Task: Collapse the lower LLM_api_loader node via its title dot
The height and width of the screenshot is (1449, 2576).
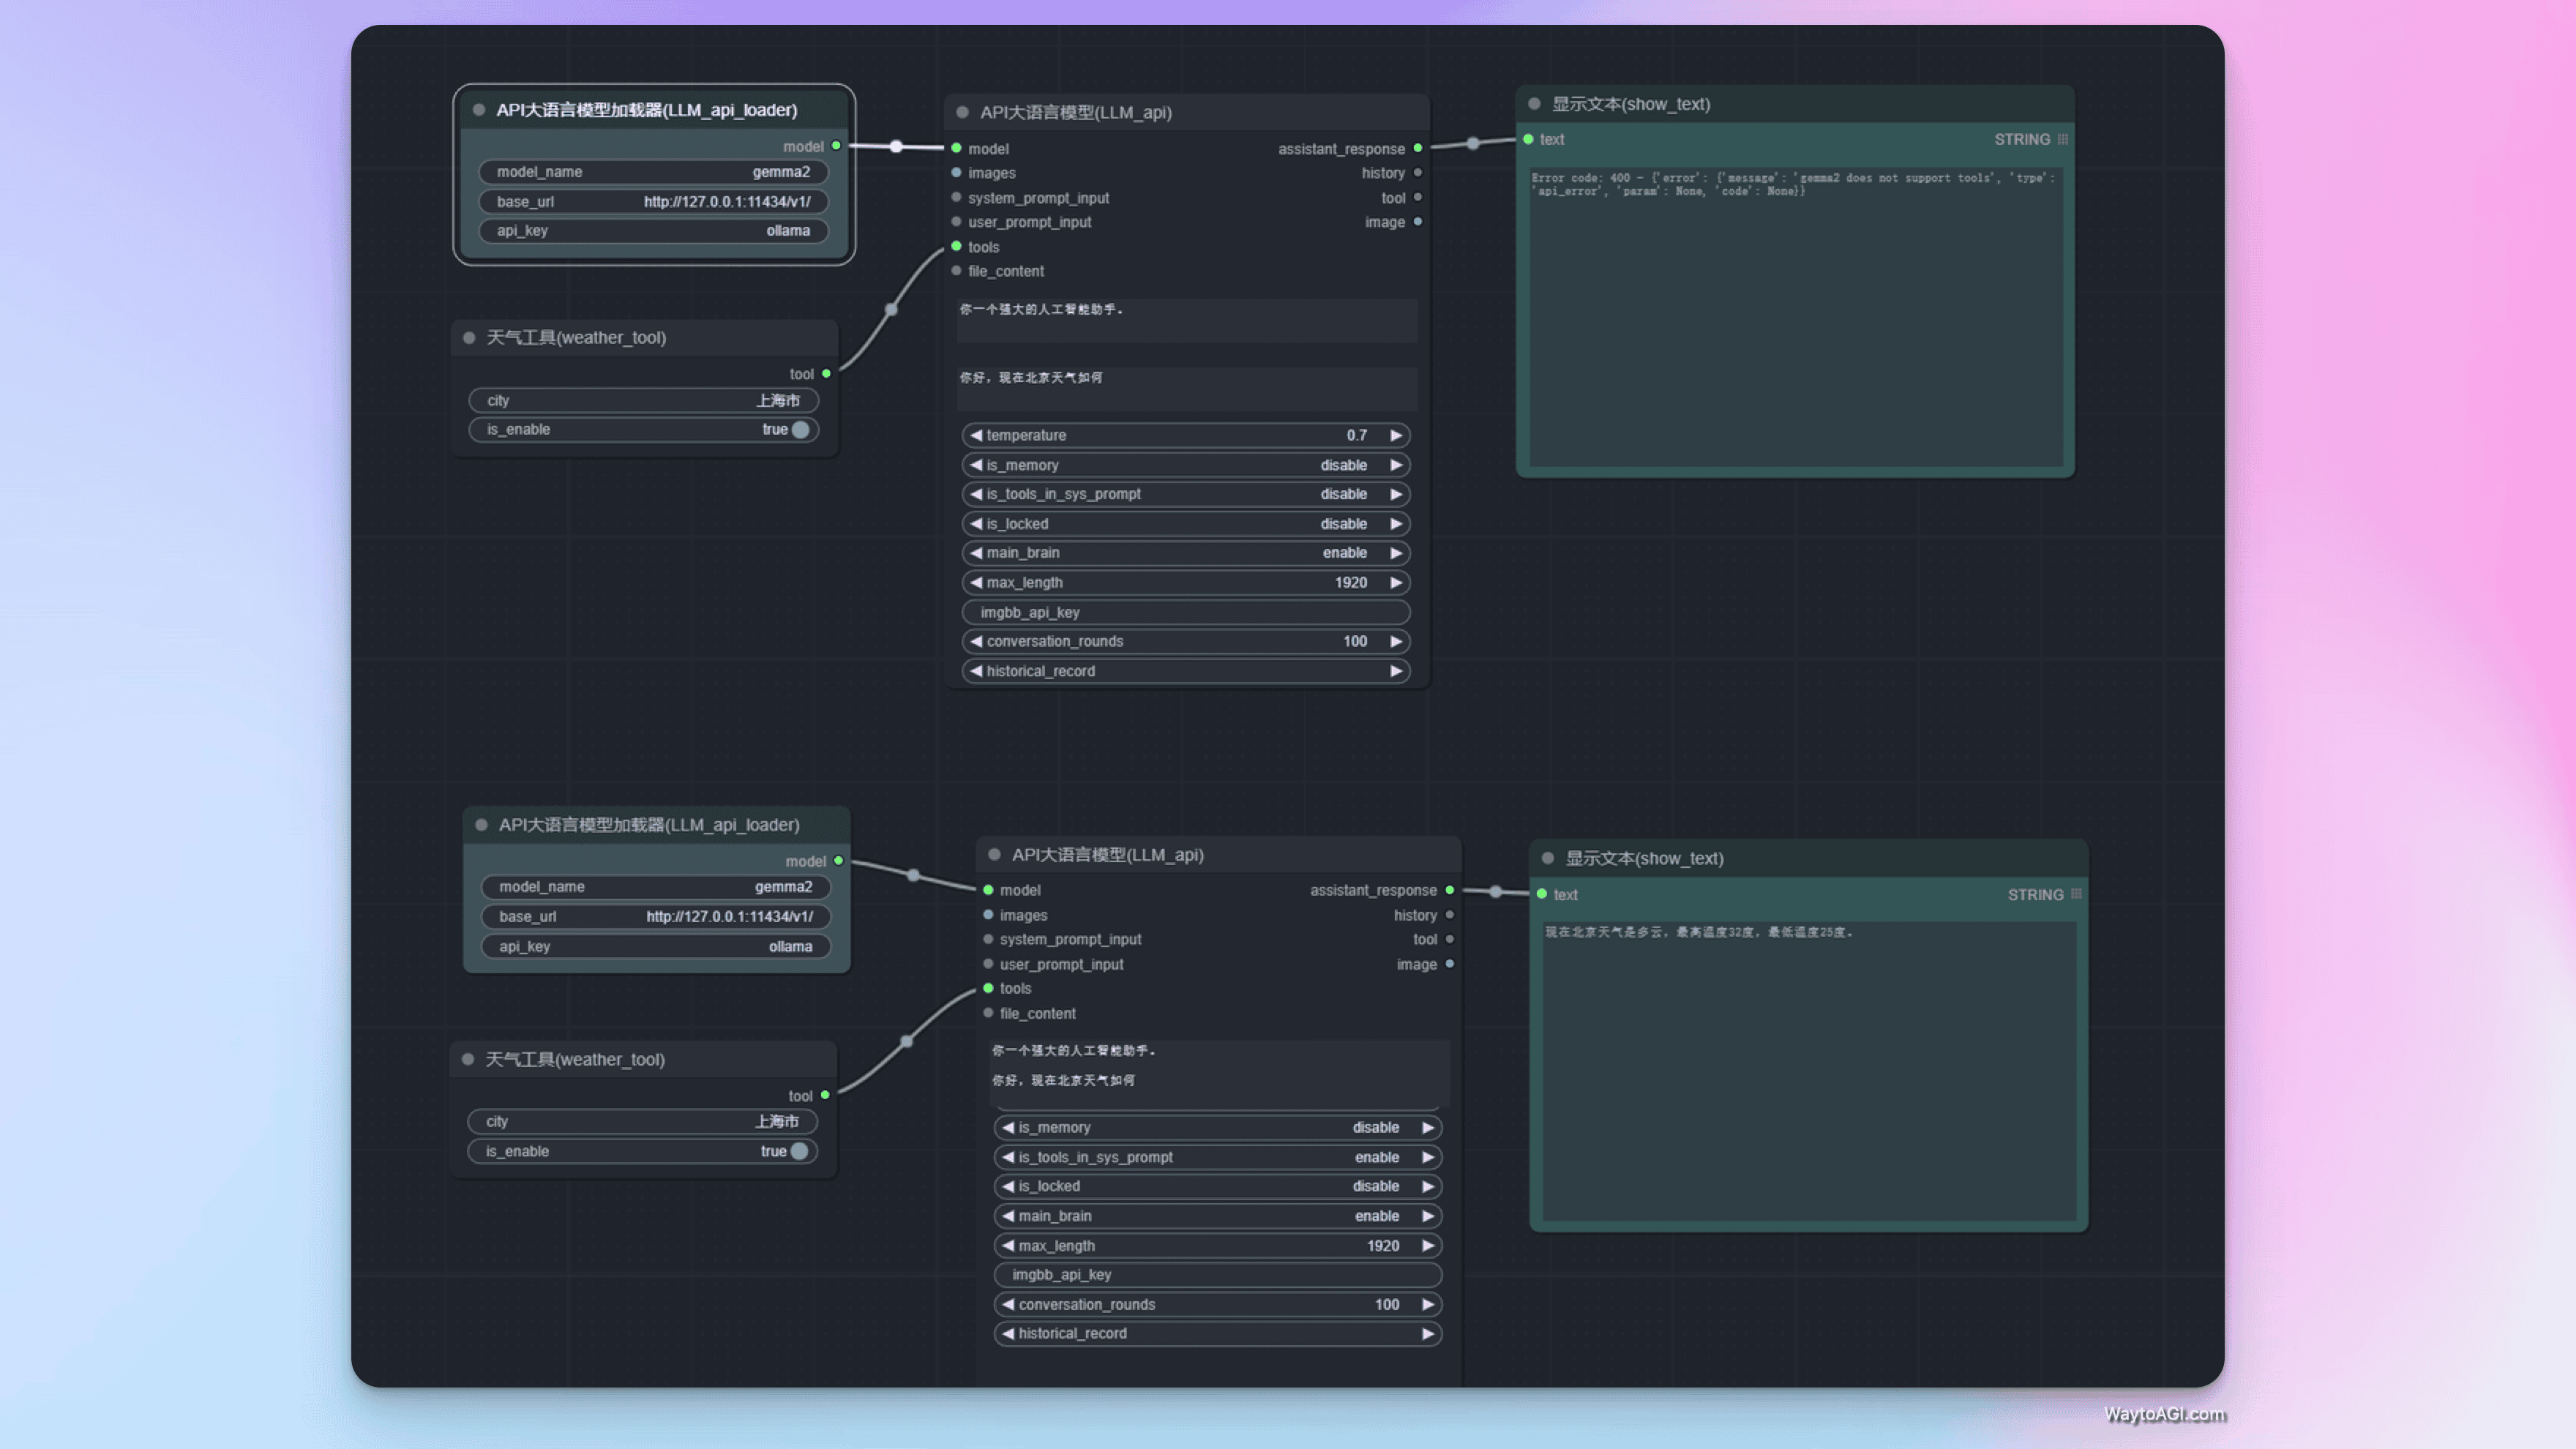Action: pyautogui.click(x=481, y=825)
